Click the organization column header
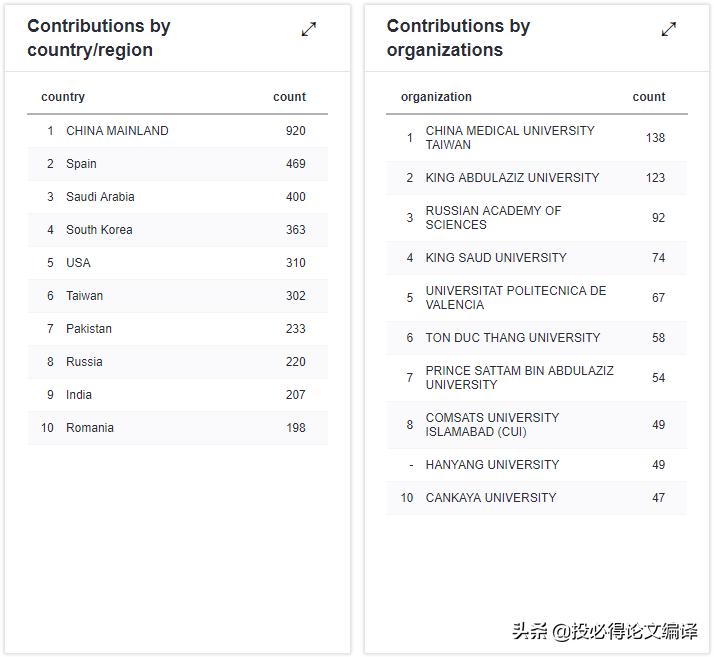The height and width of the screenshot is (657, 714). pyautogui.click(x=436, y=97)
